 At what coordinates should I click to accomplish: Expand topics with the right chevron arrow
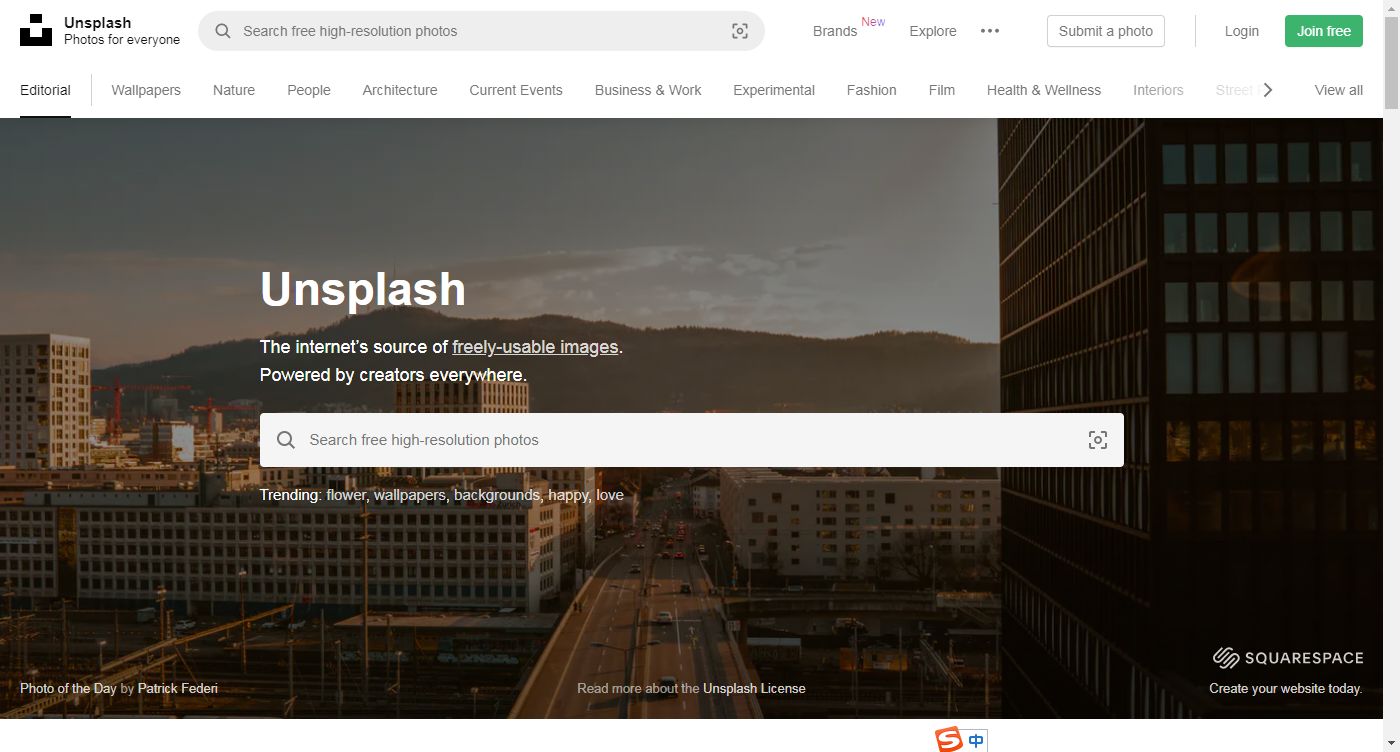(1268, 90)
